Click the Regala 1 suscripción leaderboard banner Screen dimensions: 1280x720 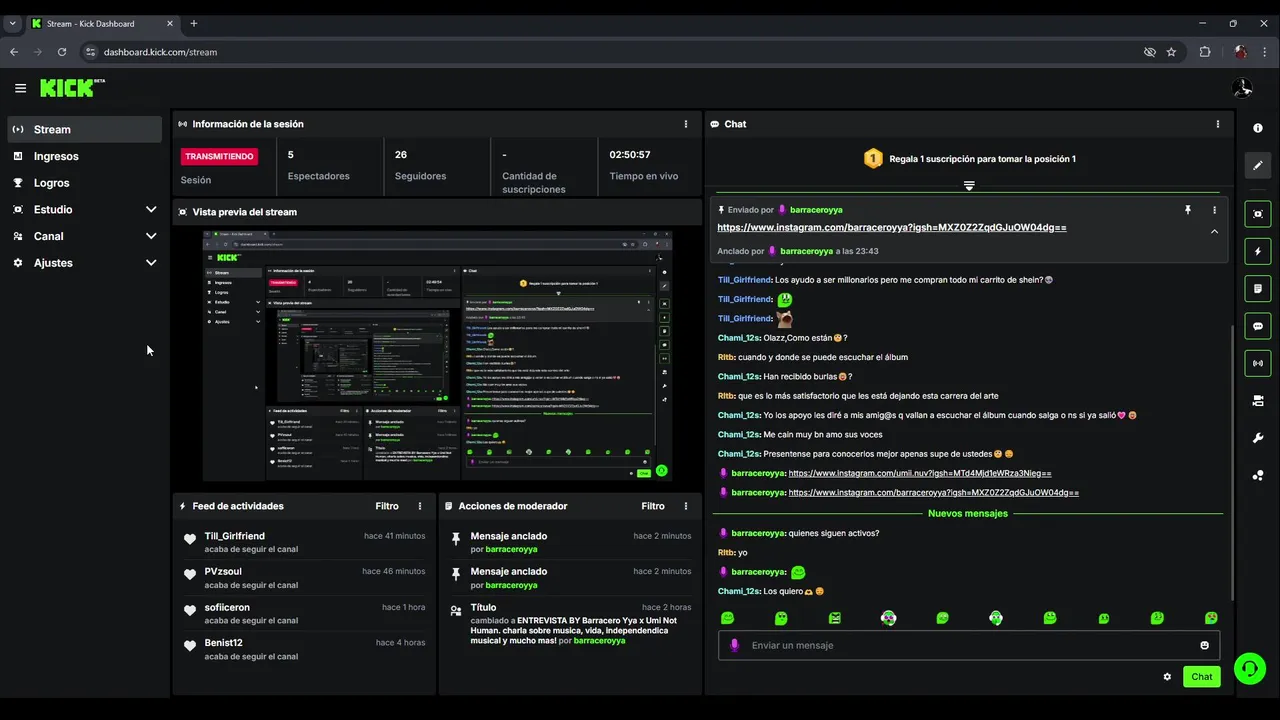click(x=968, y=158)
